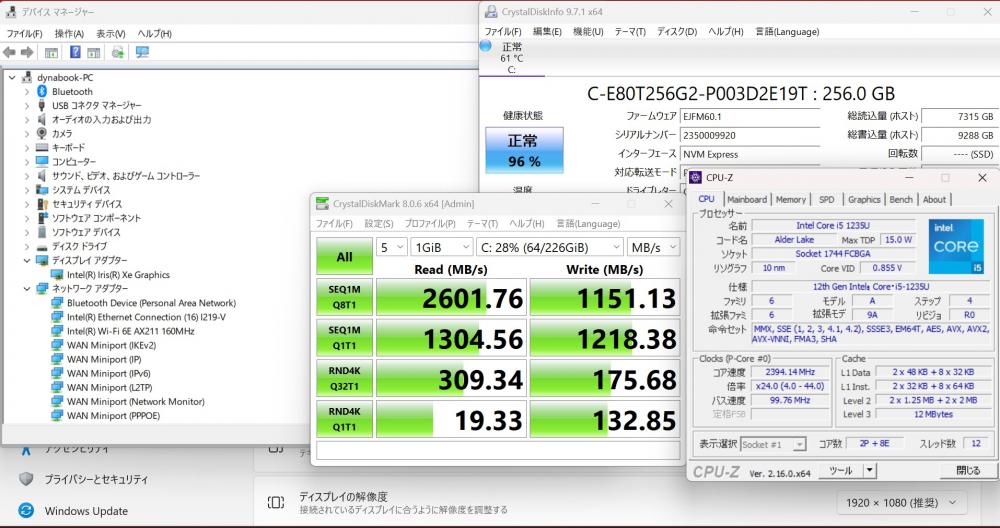Screen dimensions: 1000x528
Task: Open ディスク(D) menu in CrystalDiskInfo
Action: [677, 31]
